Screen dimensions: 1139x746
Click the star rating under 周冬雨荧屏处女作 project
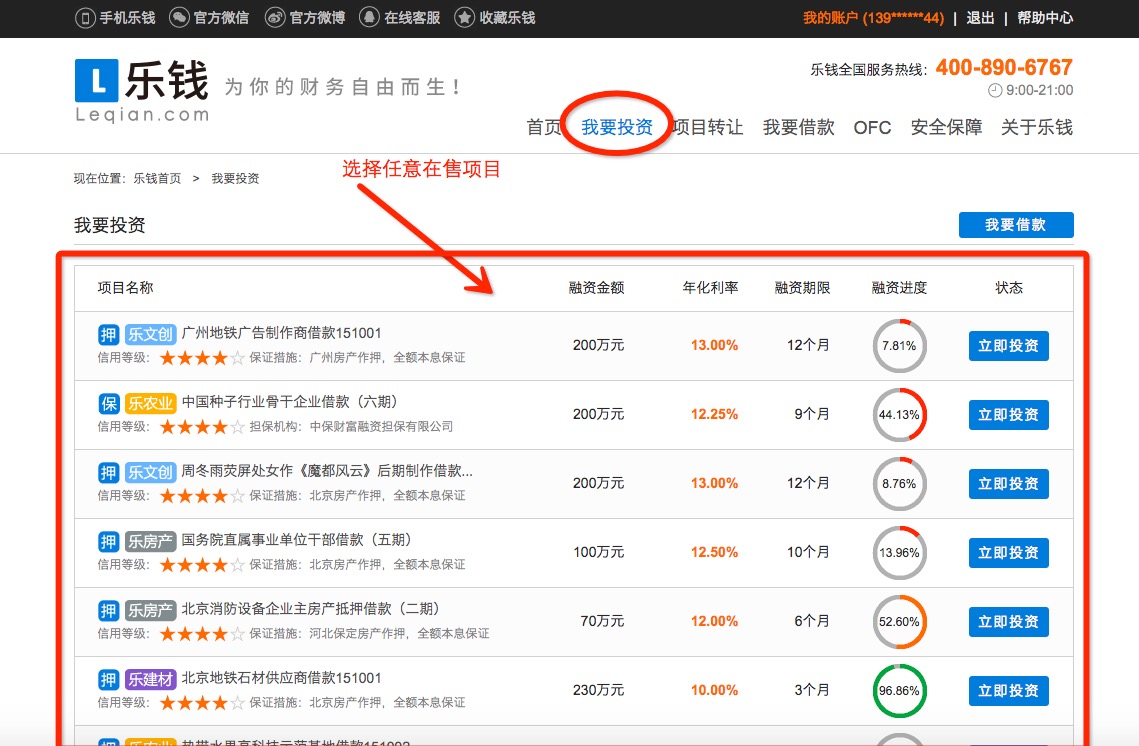click(x=202, y=495)
